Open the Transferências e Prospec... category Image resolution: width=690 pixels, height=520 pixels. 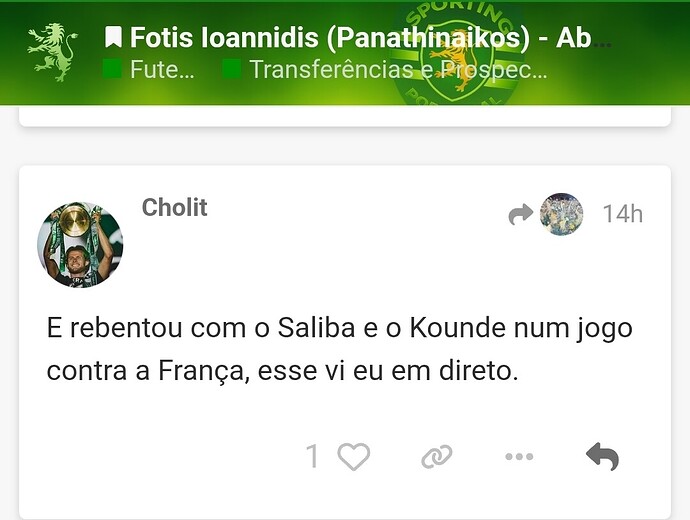click(398, 70)
